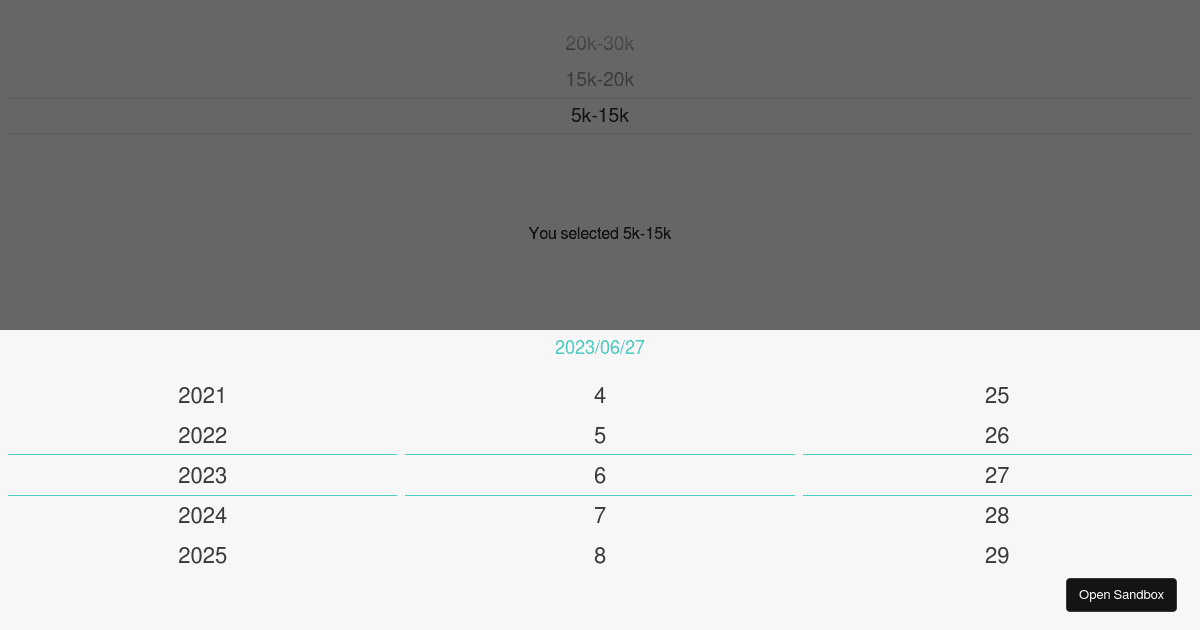The image size is (1200, 630).
Task: Tap the currently selected month 6
Action: tap(600, 476)
